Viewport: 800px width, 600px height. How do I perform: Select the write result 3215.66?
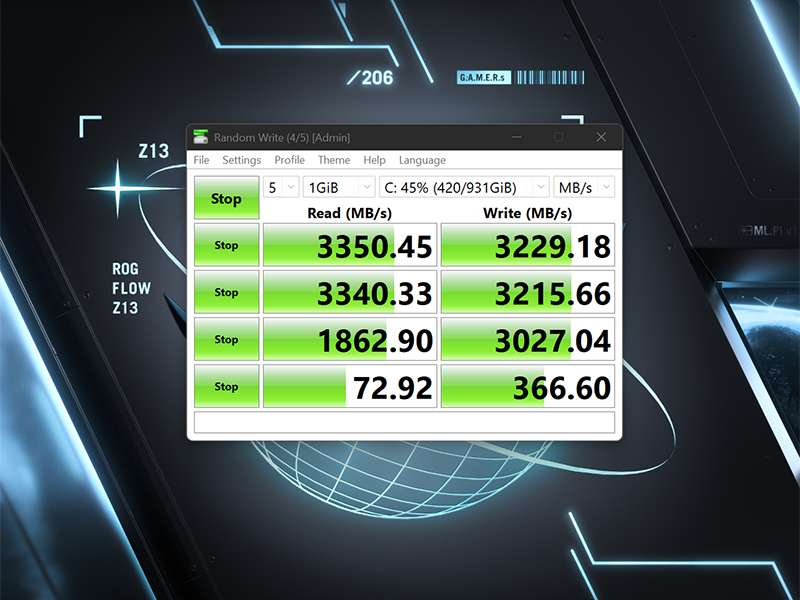[528, 292]
